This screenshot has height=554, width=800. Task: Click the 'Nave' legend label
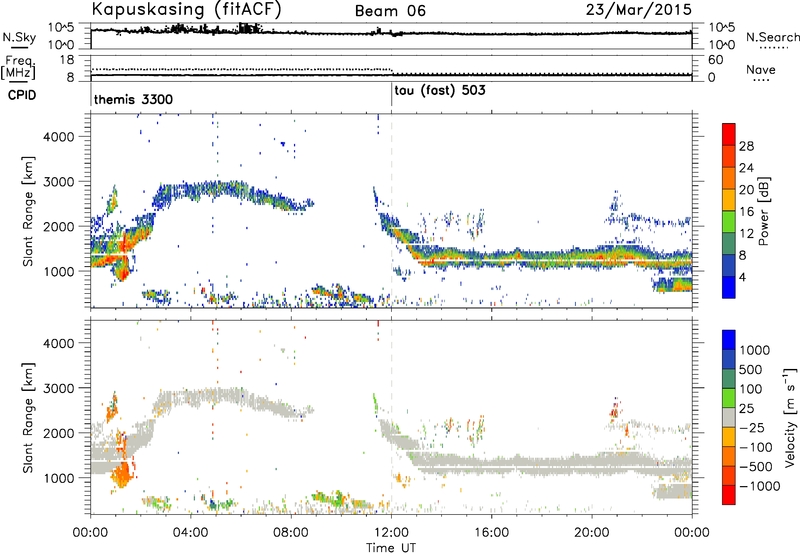point(760,69)
